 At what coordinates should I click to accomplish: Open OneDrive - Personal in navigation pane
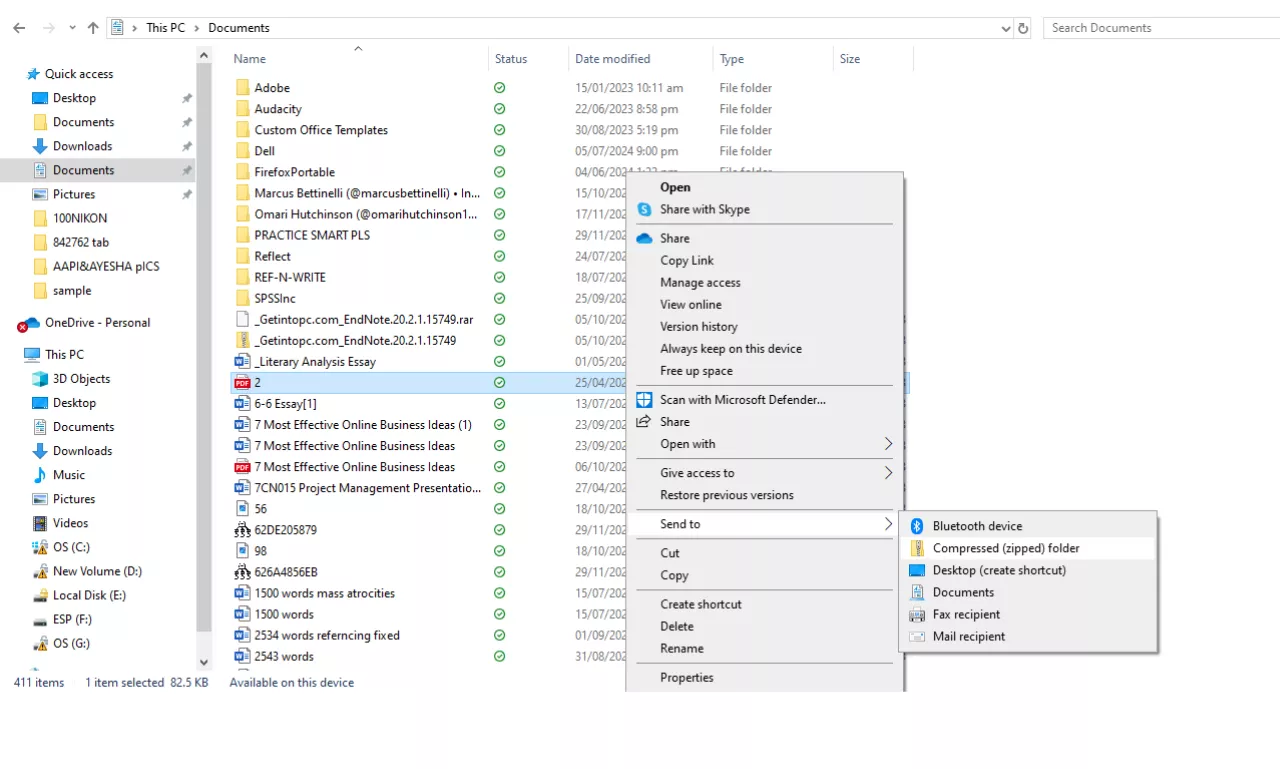click(x=97, y=323)
